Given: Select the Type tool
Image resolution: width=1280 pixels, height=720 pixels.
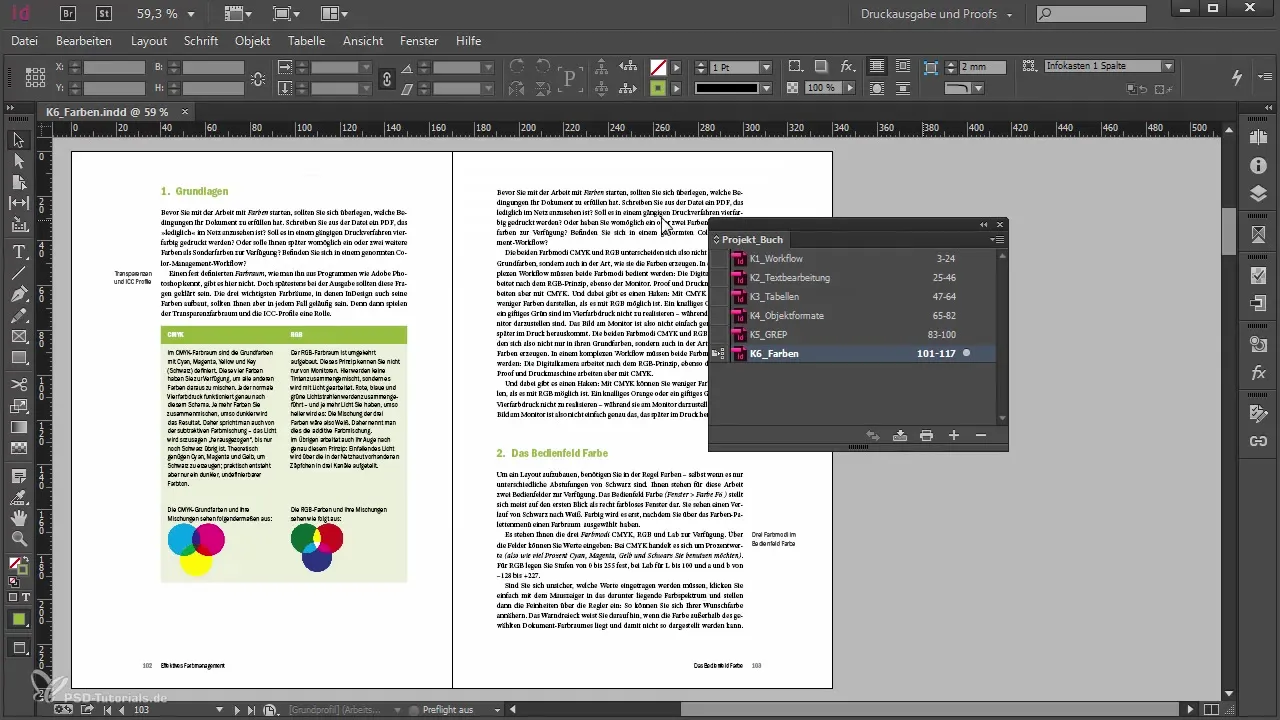Looking at the screenshot, I should [18, 251].
